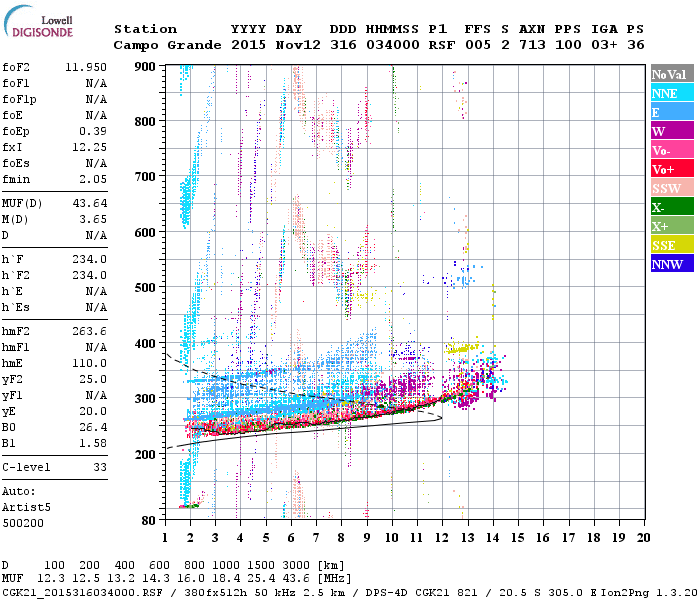Click the foF2 value 11.950

[x=86, y=67]
